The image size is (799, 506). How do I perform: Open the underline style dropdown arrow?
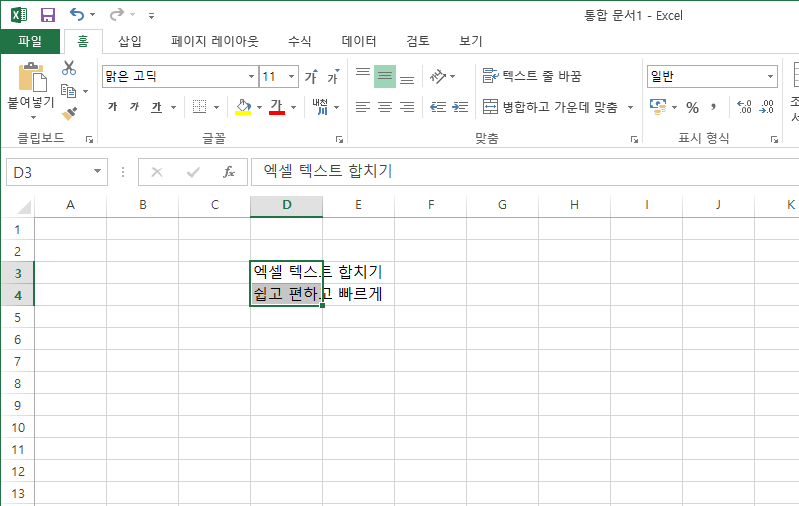(173, 107)
